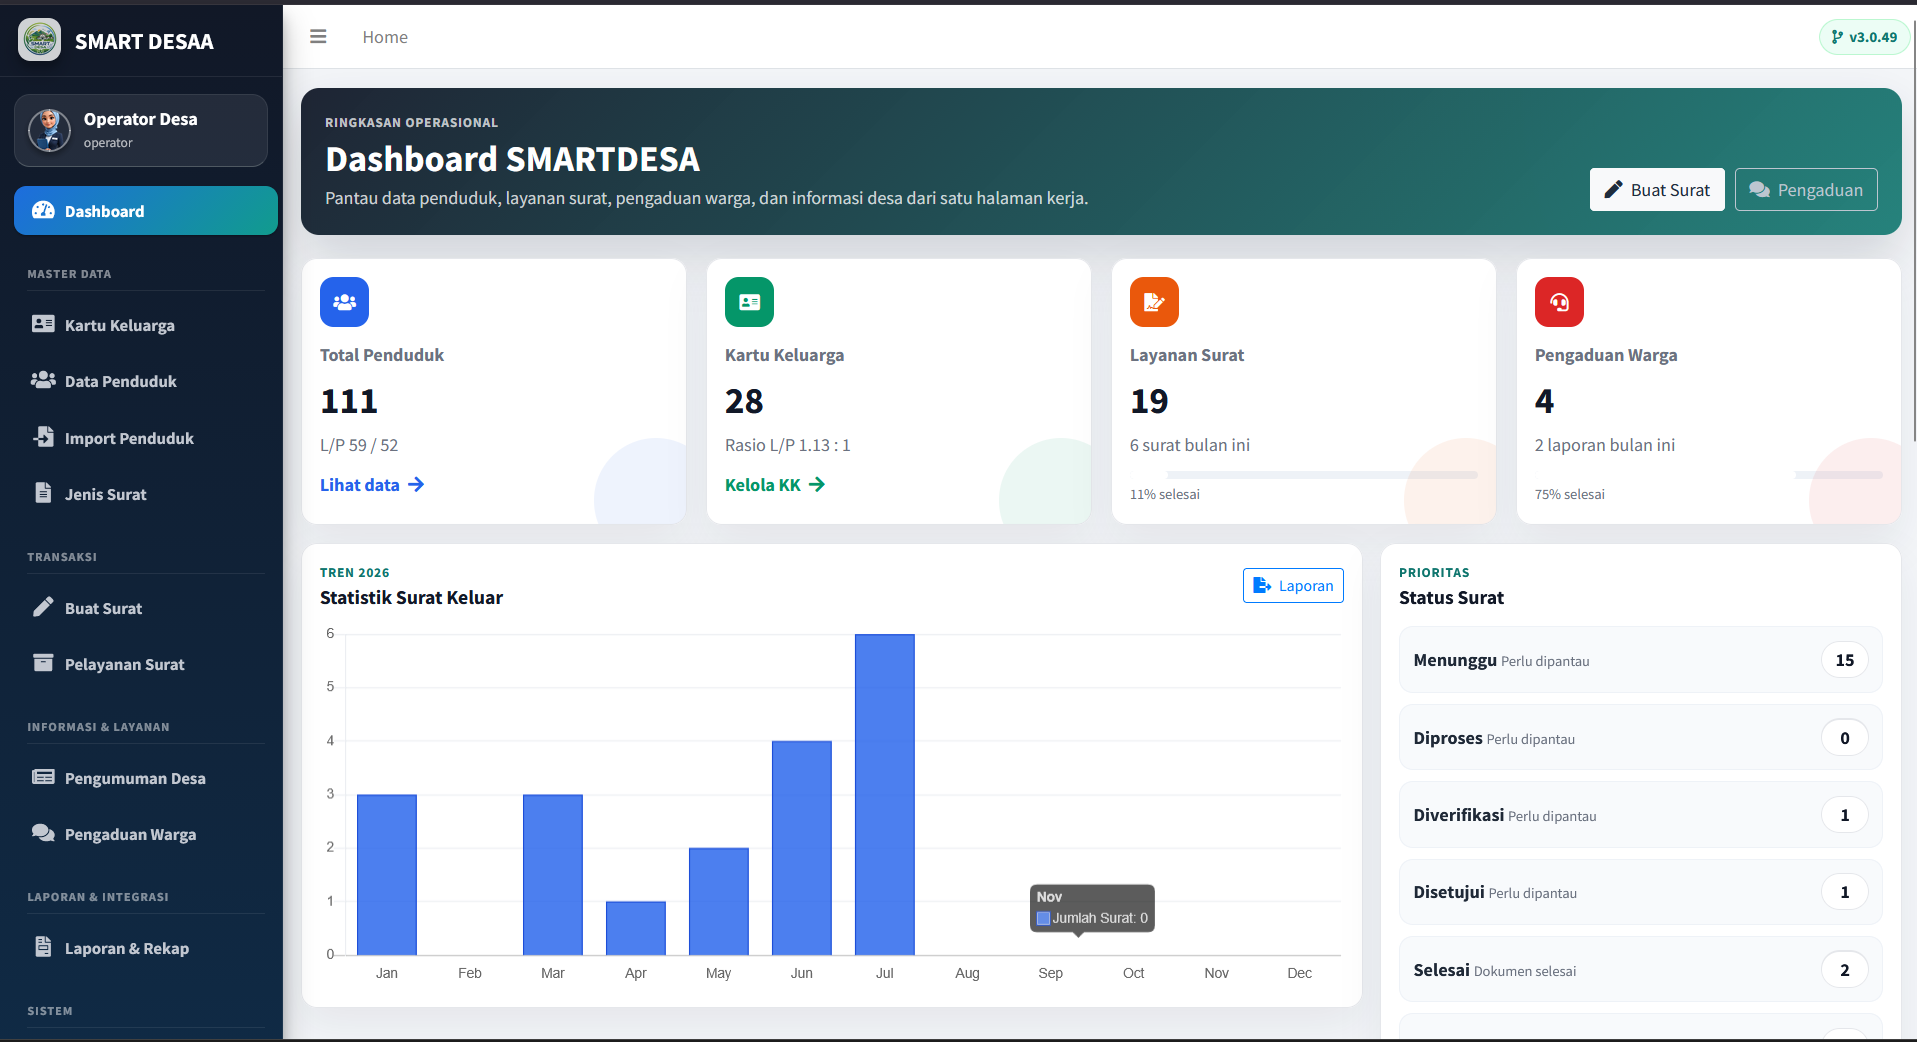Image resolution: width=1917 pixels, height=1042 pixels.
Task: Click the Laporan & Rekap document icon
Action: pyautogui.click(x=43, y=947)
